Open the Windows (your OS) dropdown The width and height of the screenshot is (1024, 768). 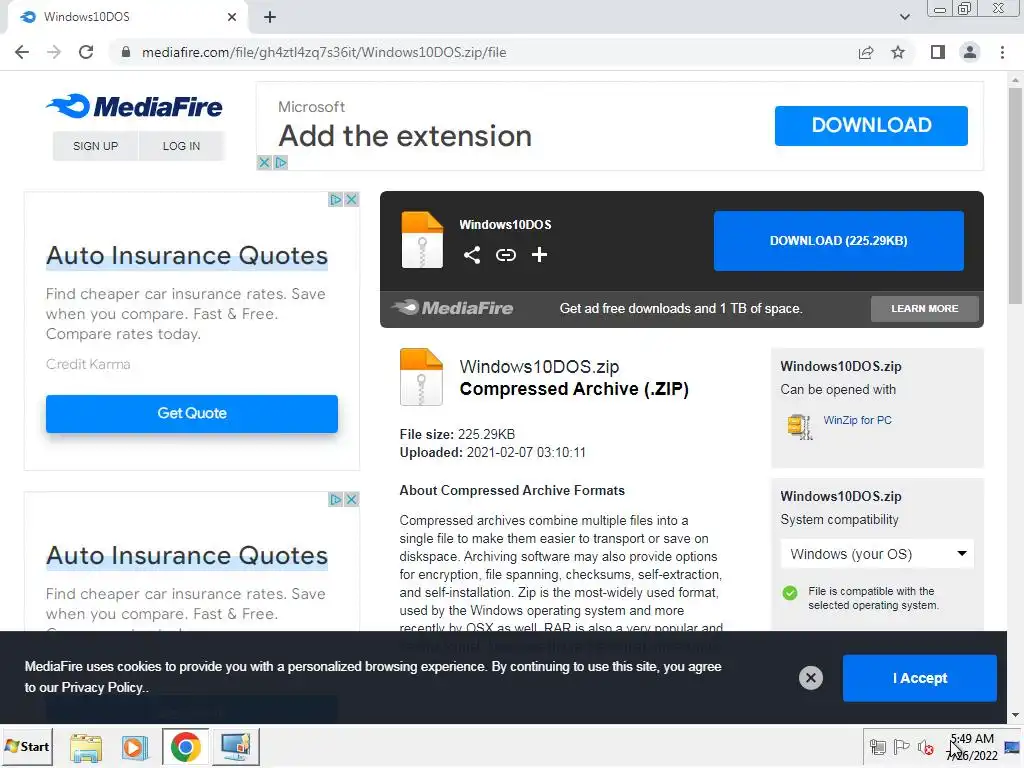[877, 554]
